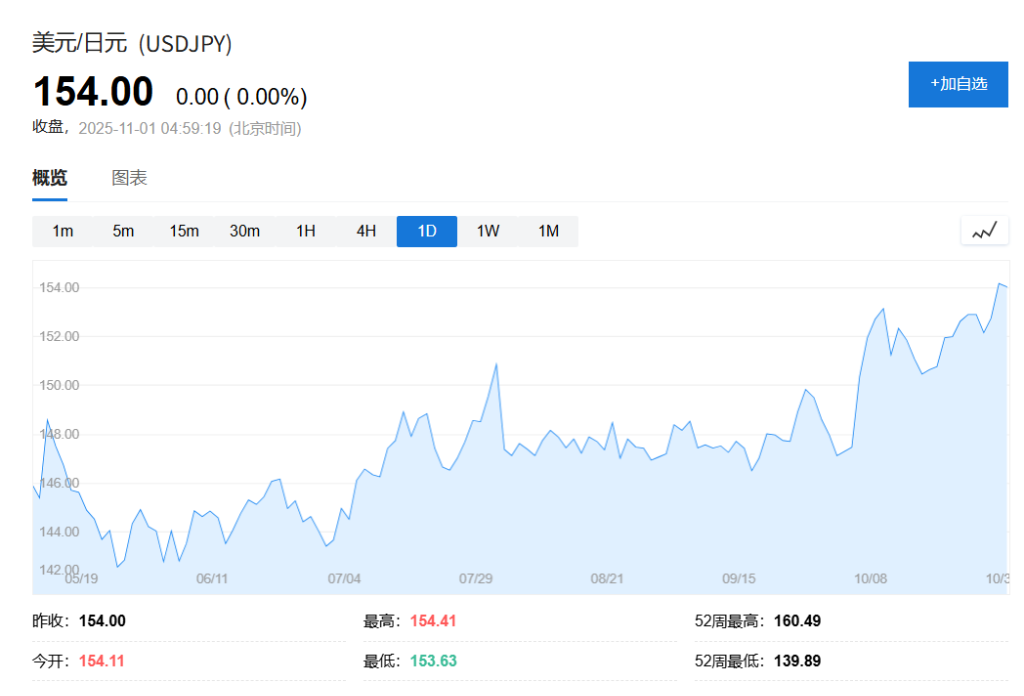1024x696 pixels.
Task: Click the +加自选 button
Action: coord(957,84)
